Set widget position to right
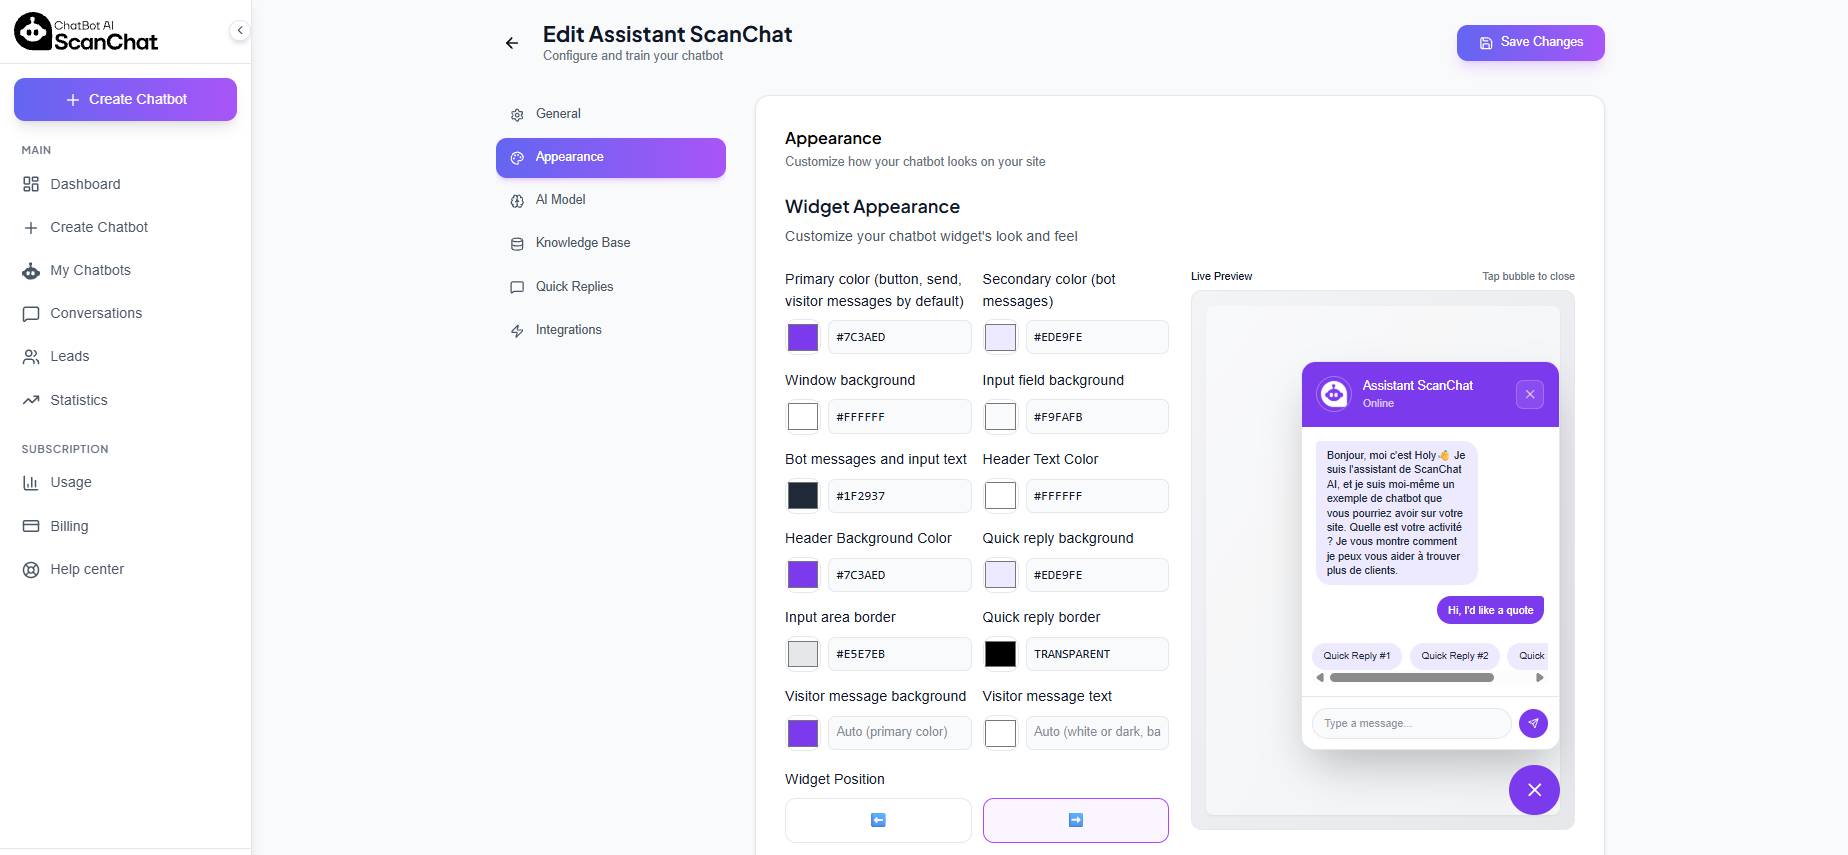The image size is (1848, 855). coord(1076,820)
